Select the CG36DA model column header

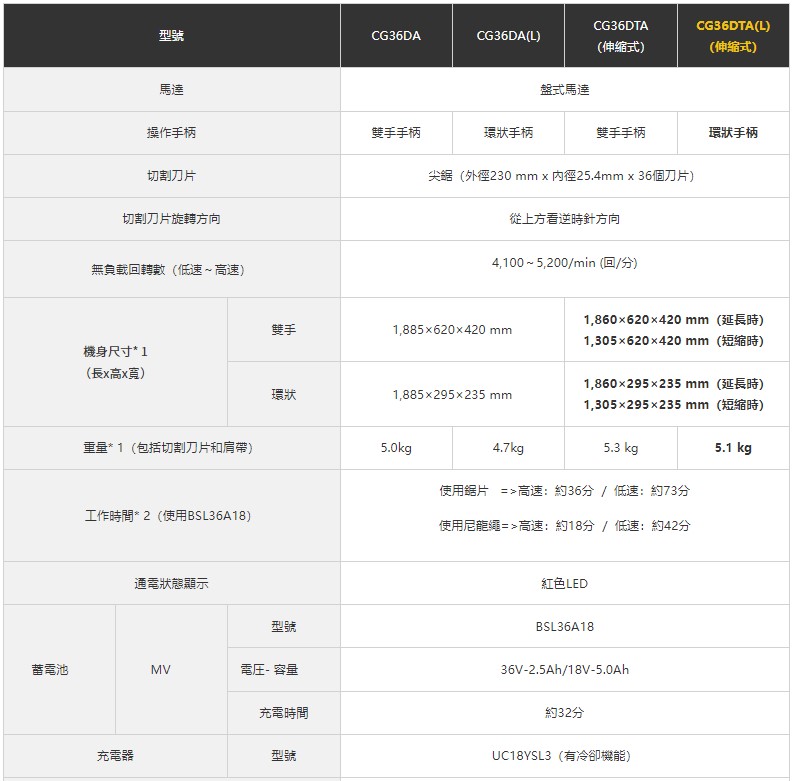pos(396,36)
